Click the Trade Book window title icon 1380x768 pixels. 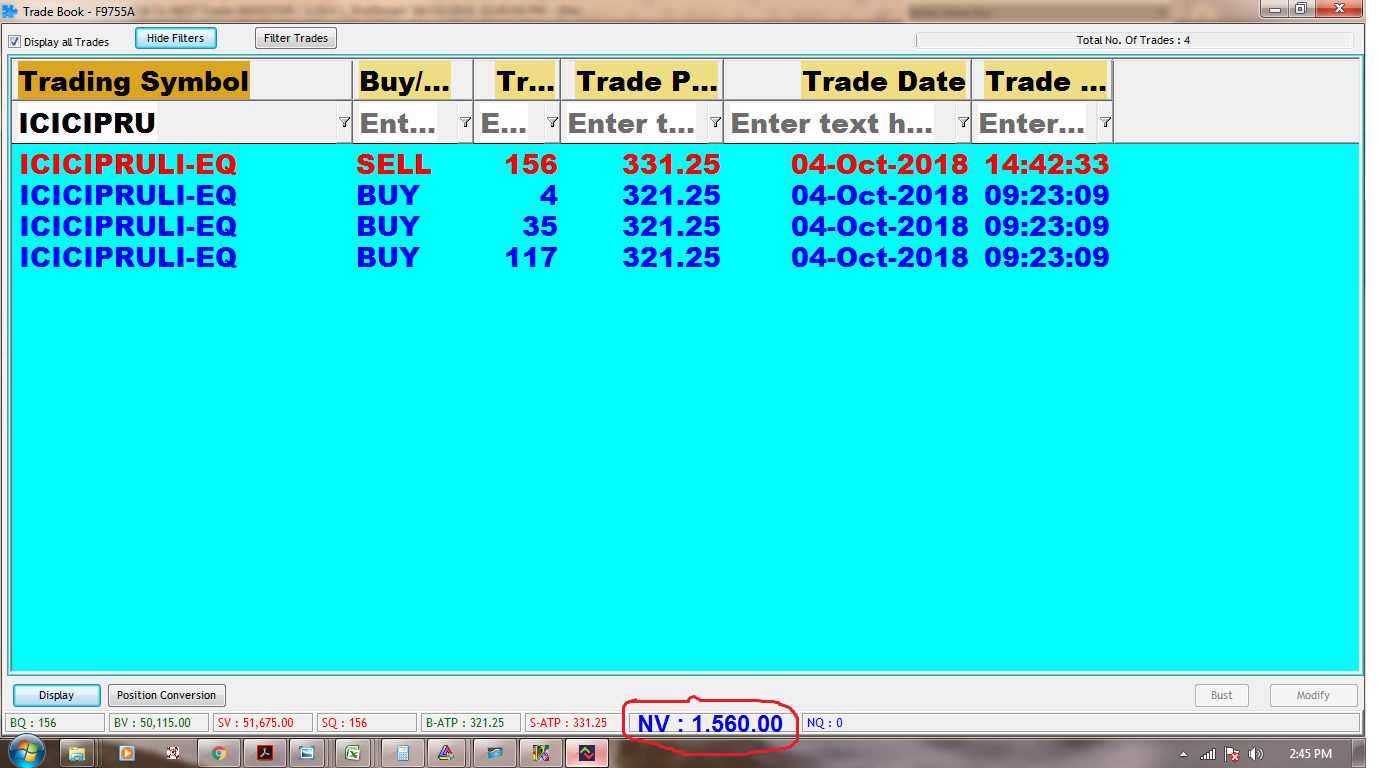[9, 12]
